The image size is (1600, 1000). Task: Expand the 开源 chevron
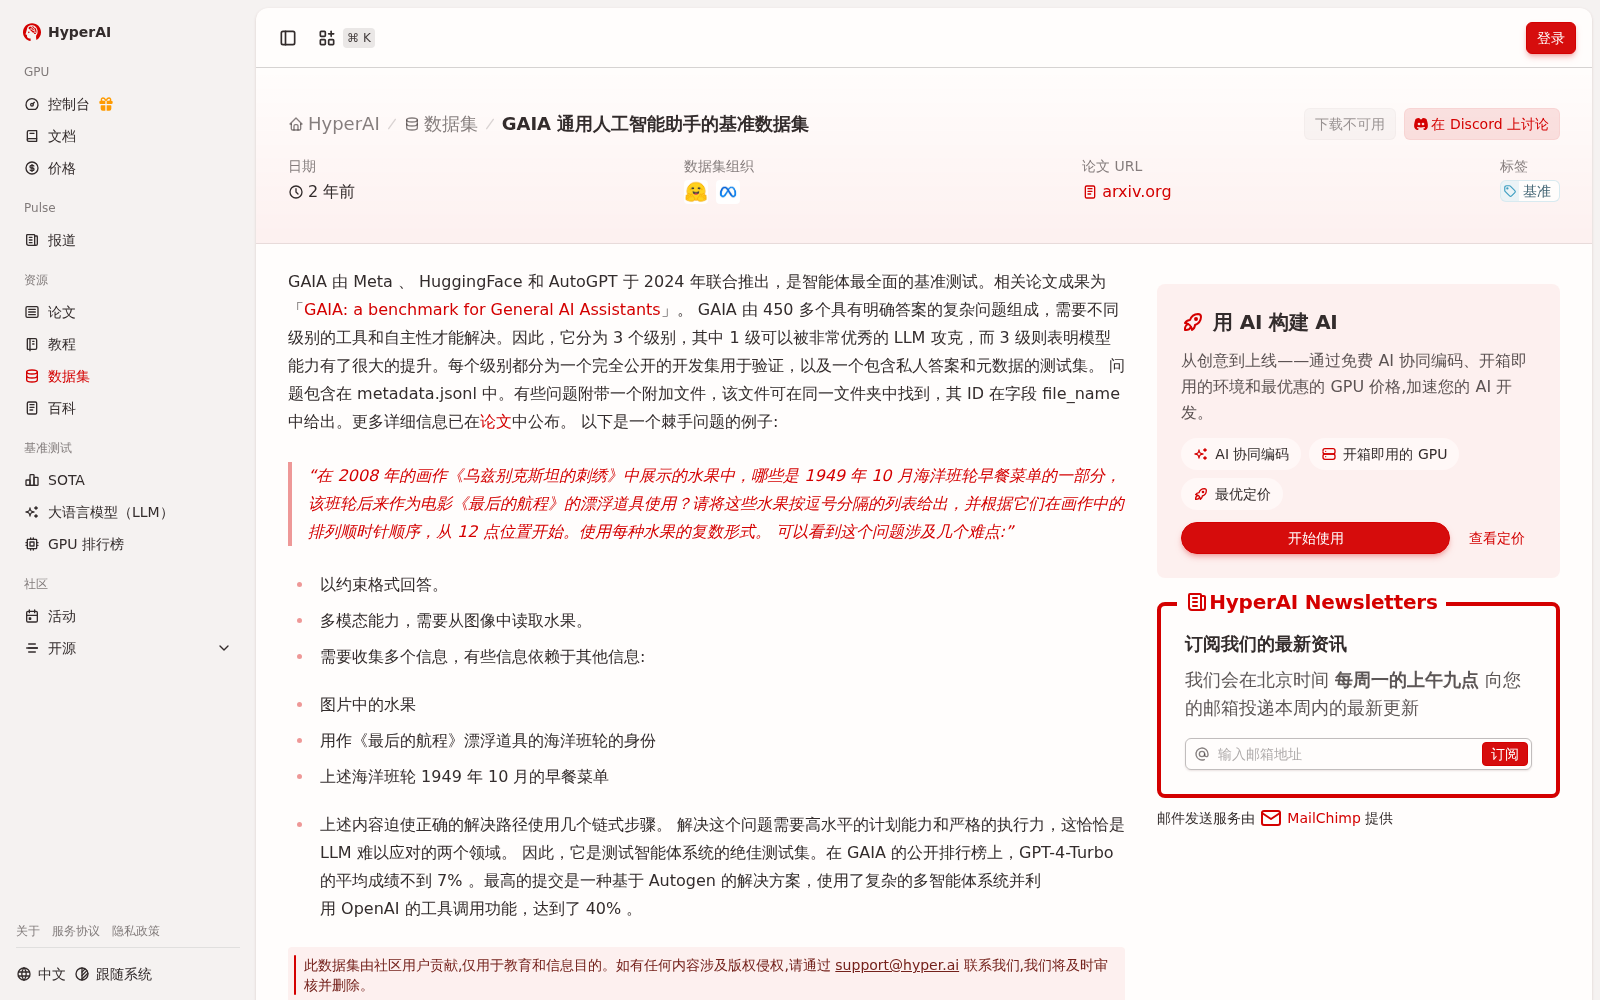pyautogui.click(x=224, y=648)
